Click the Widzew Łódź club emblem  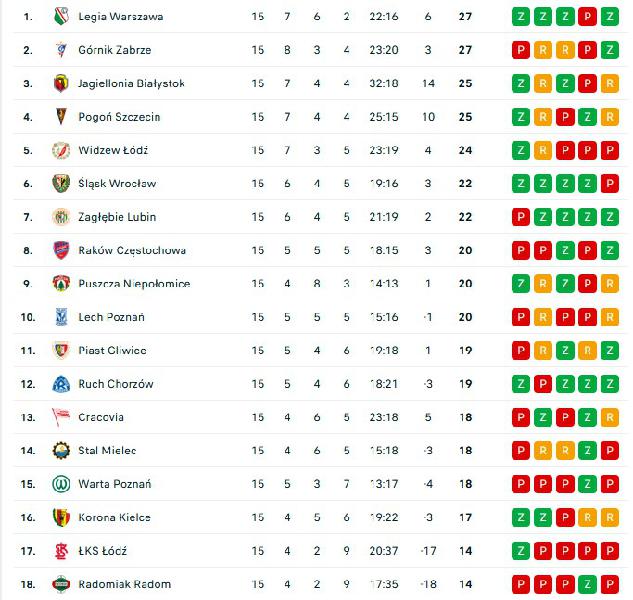pos(60,151)
